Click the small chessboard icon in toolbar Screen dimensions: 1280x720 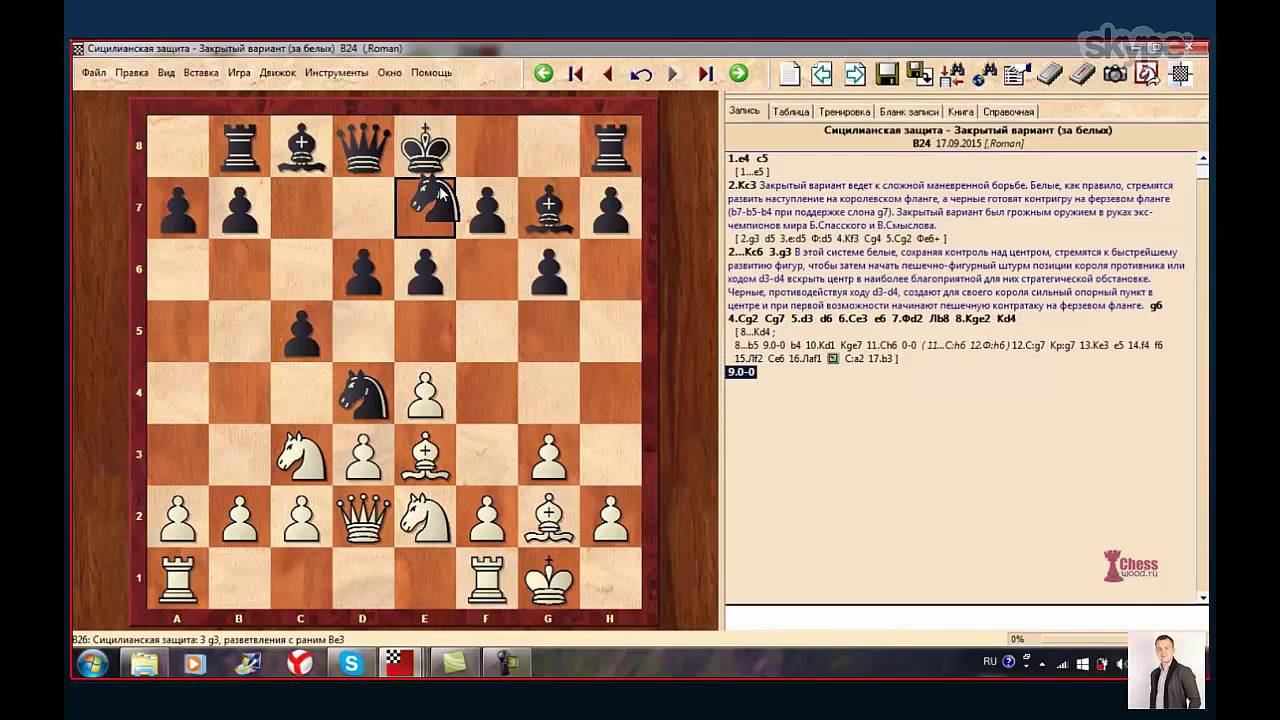pos(1180,73)
